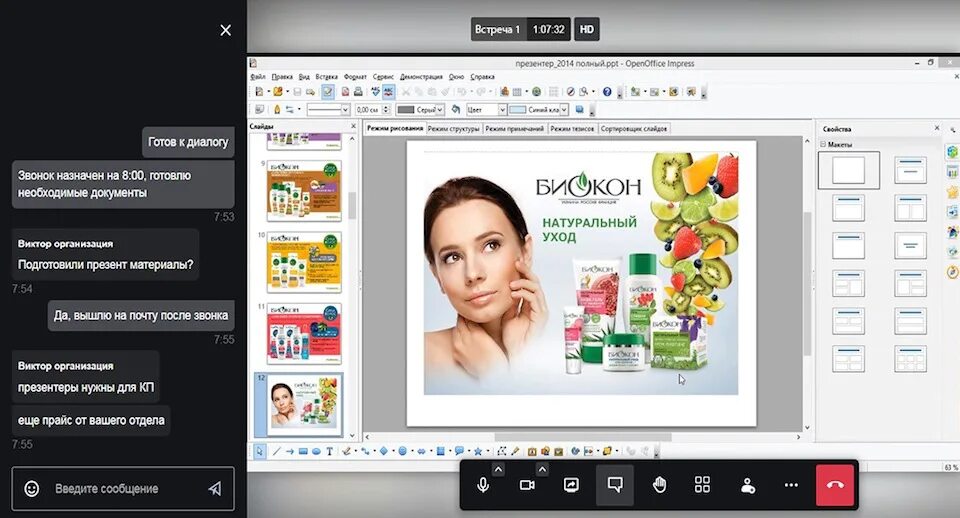The width and height of the screenshot is (960, 518).
Task: Open the Сервис menu
Action: point(383,77)
